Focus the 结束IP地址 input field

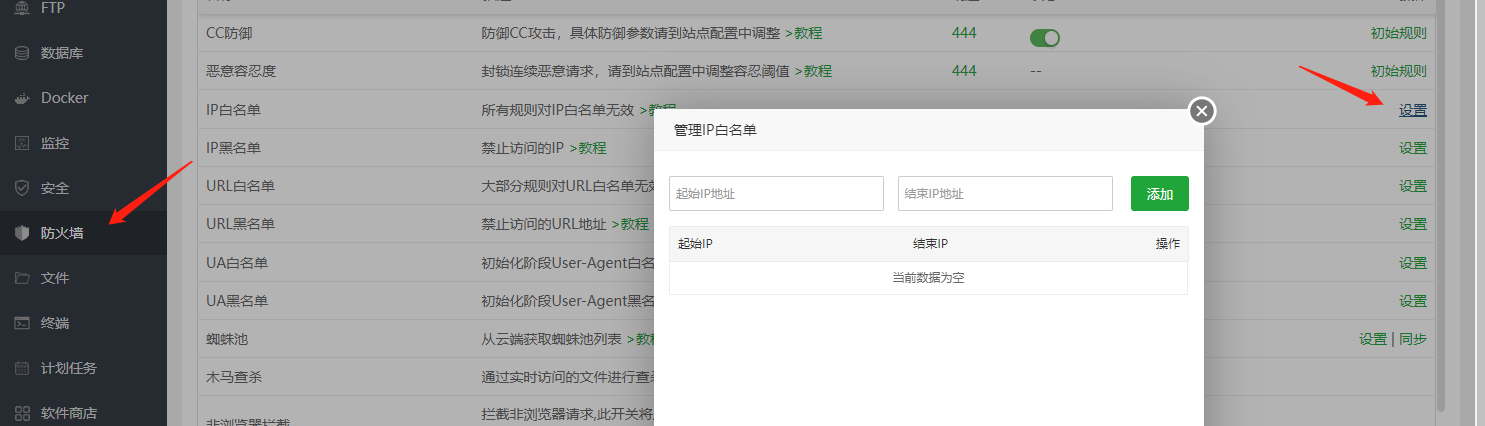pyautogui.click(x=1005, y=194)
